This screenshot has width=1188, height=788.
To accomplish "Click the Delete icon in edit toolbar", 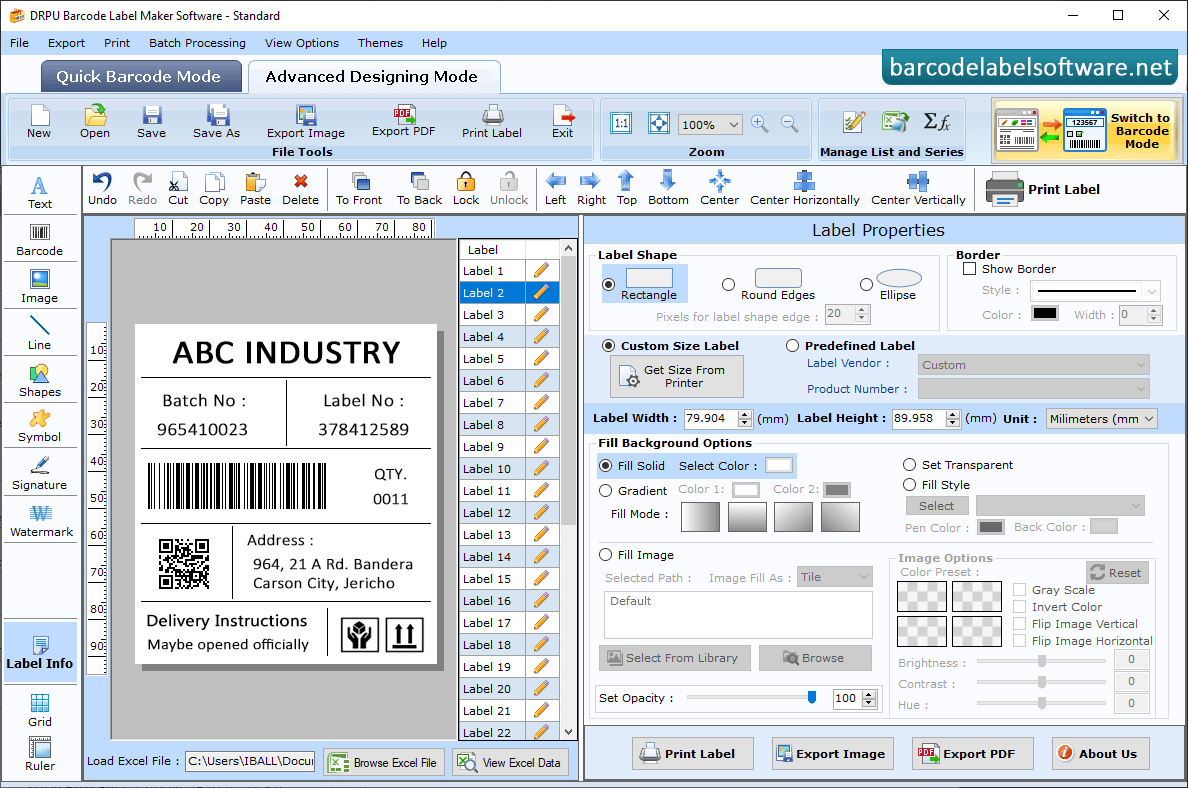I will pyautogui.click(x=301, y=189).
